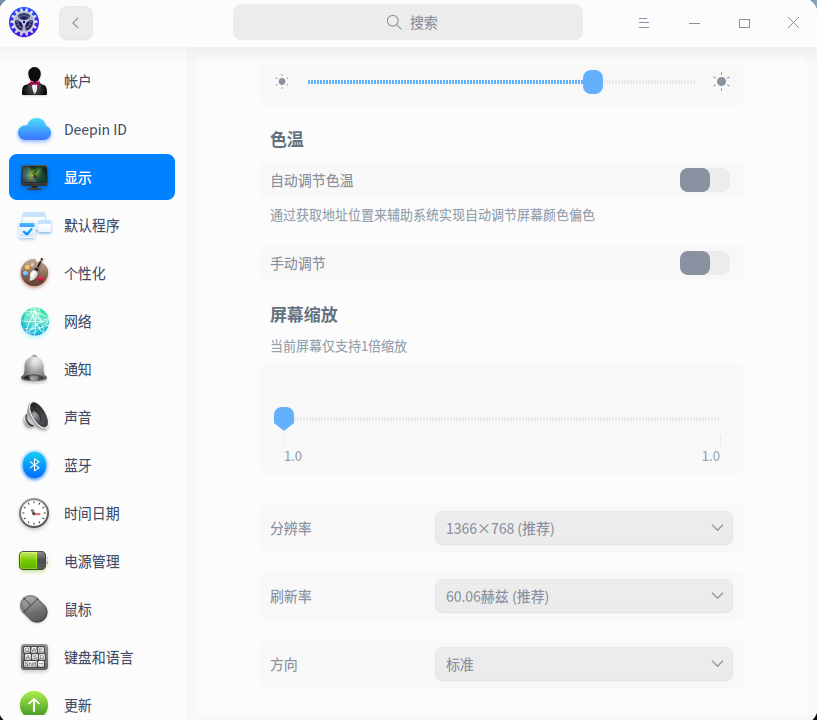The image size is (817, 720).
Task: Click the 分辨率 label
Action: pos(291,529)
